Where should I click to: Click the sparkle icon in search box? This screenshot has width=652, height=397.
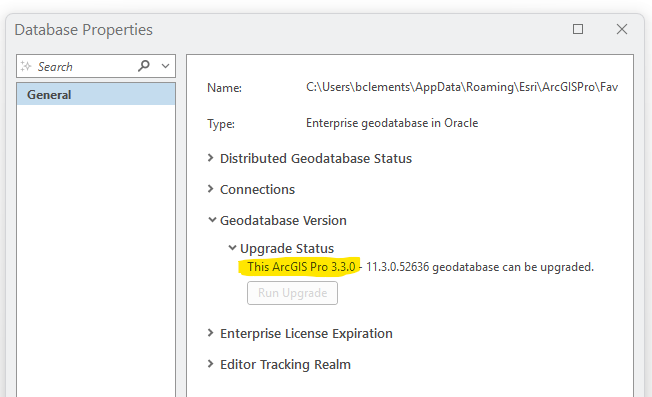tap(26, 66)
